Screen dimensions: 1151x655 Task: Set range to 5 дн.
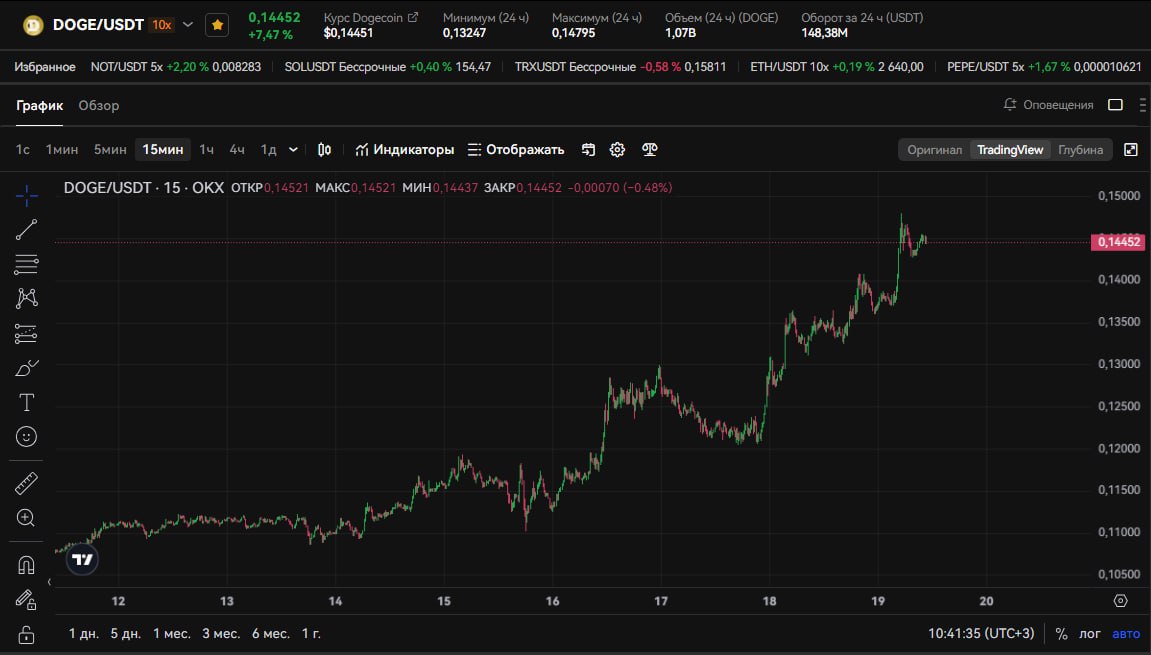click(126, 634)
